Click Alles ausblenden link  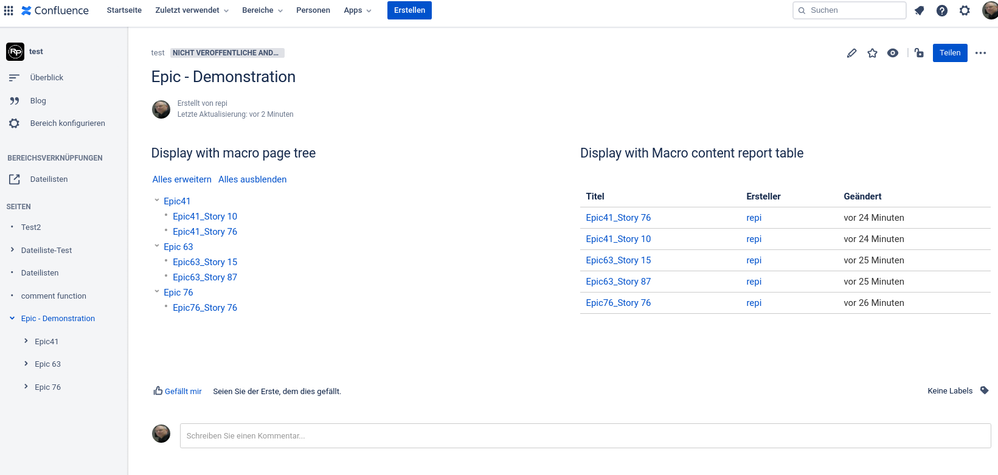click(252, 180)
